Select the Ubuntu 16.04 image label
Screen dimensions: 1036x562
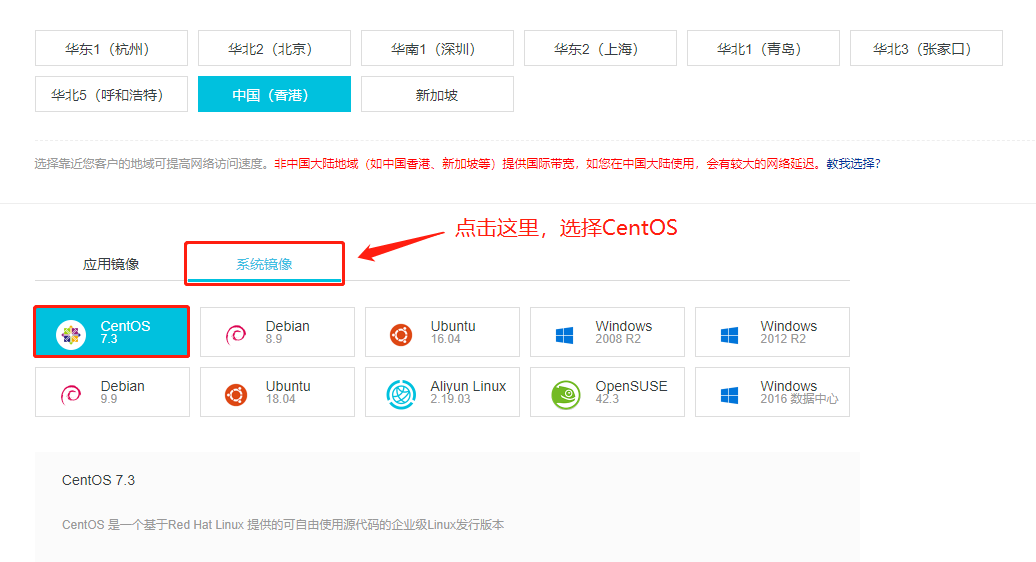coord(453,332)
